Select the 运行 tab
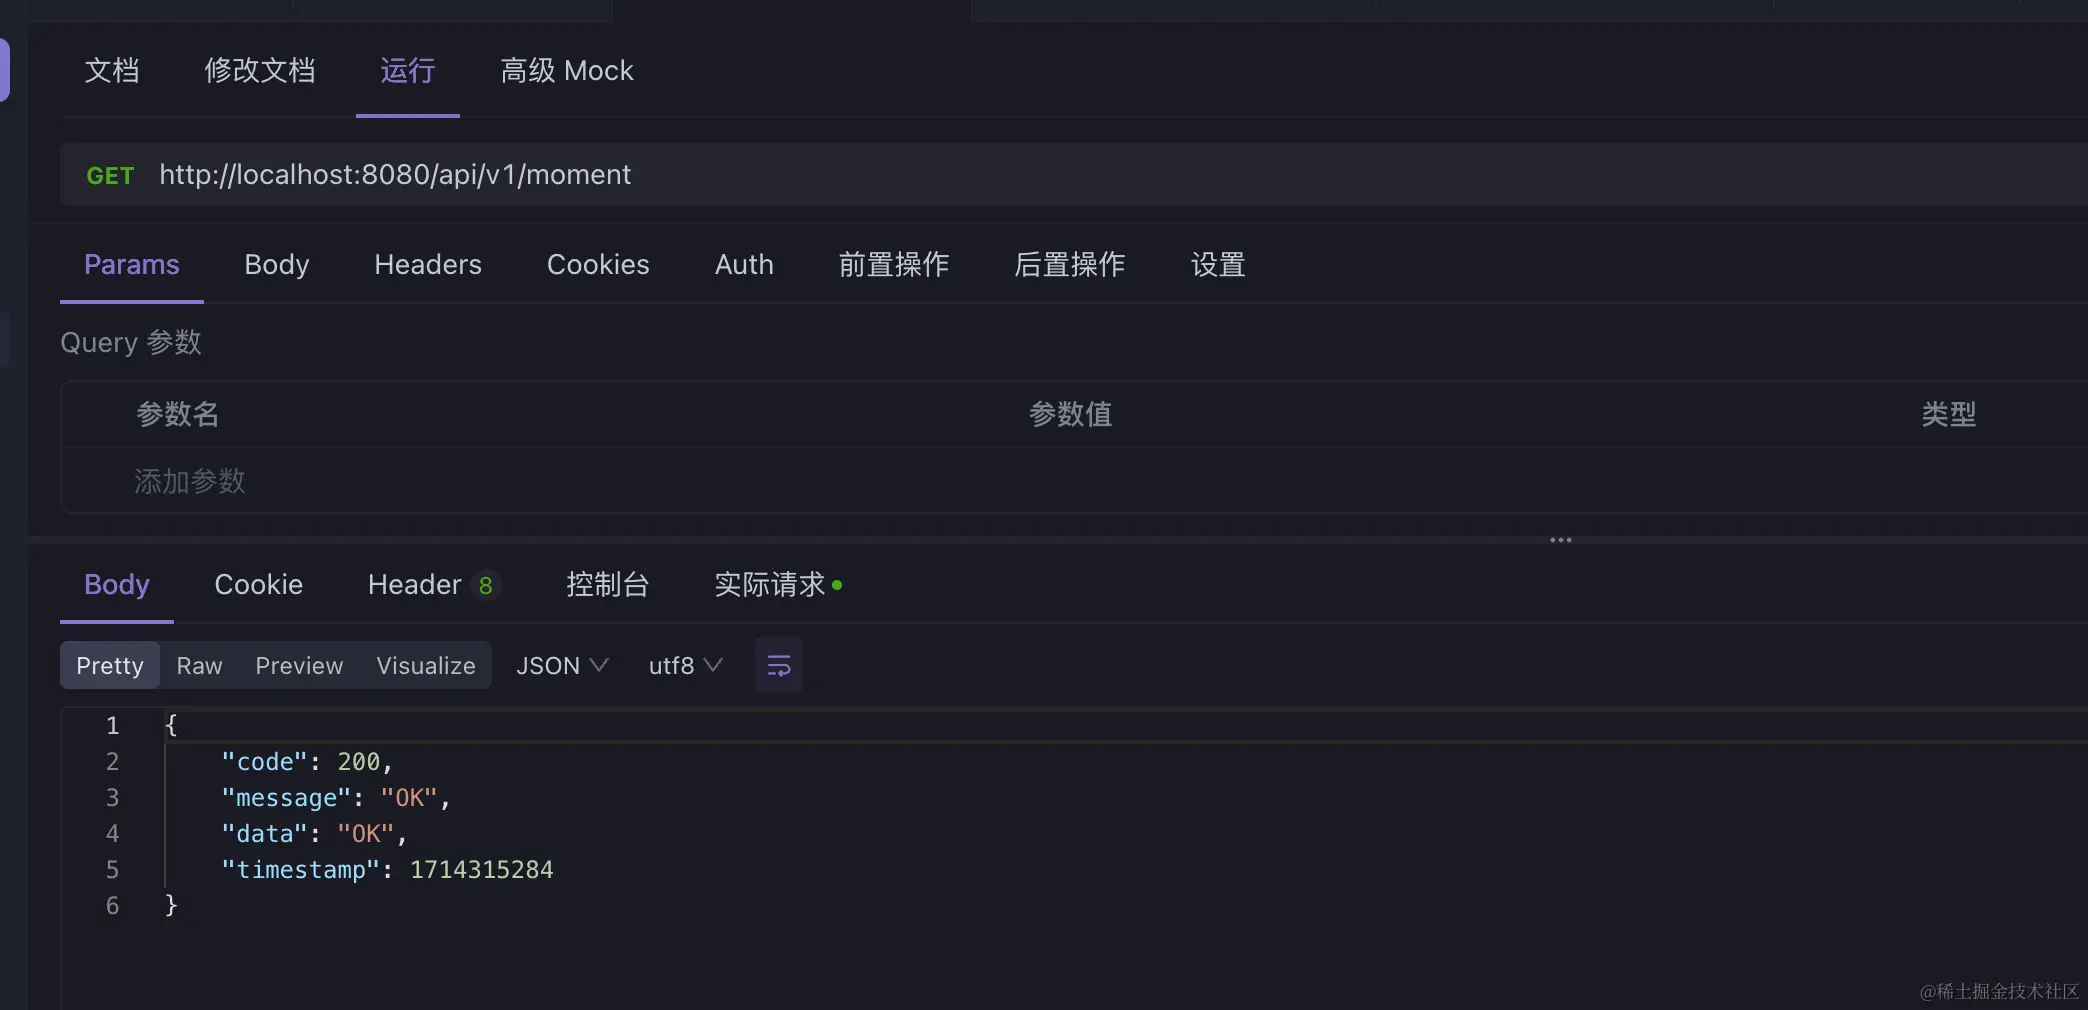 pos(408,71)
